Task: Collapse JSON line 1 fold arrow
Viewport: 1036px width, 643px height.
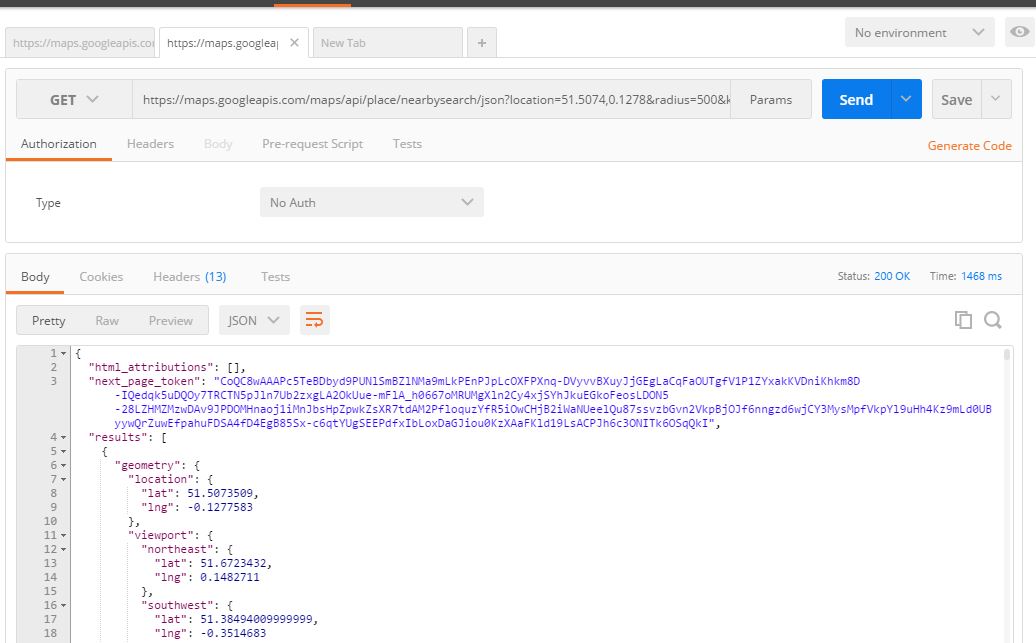Action: [x=63, y=354]
